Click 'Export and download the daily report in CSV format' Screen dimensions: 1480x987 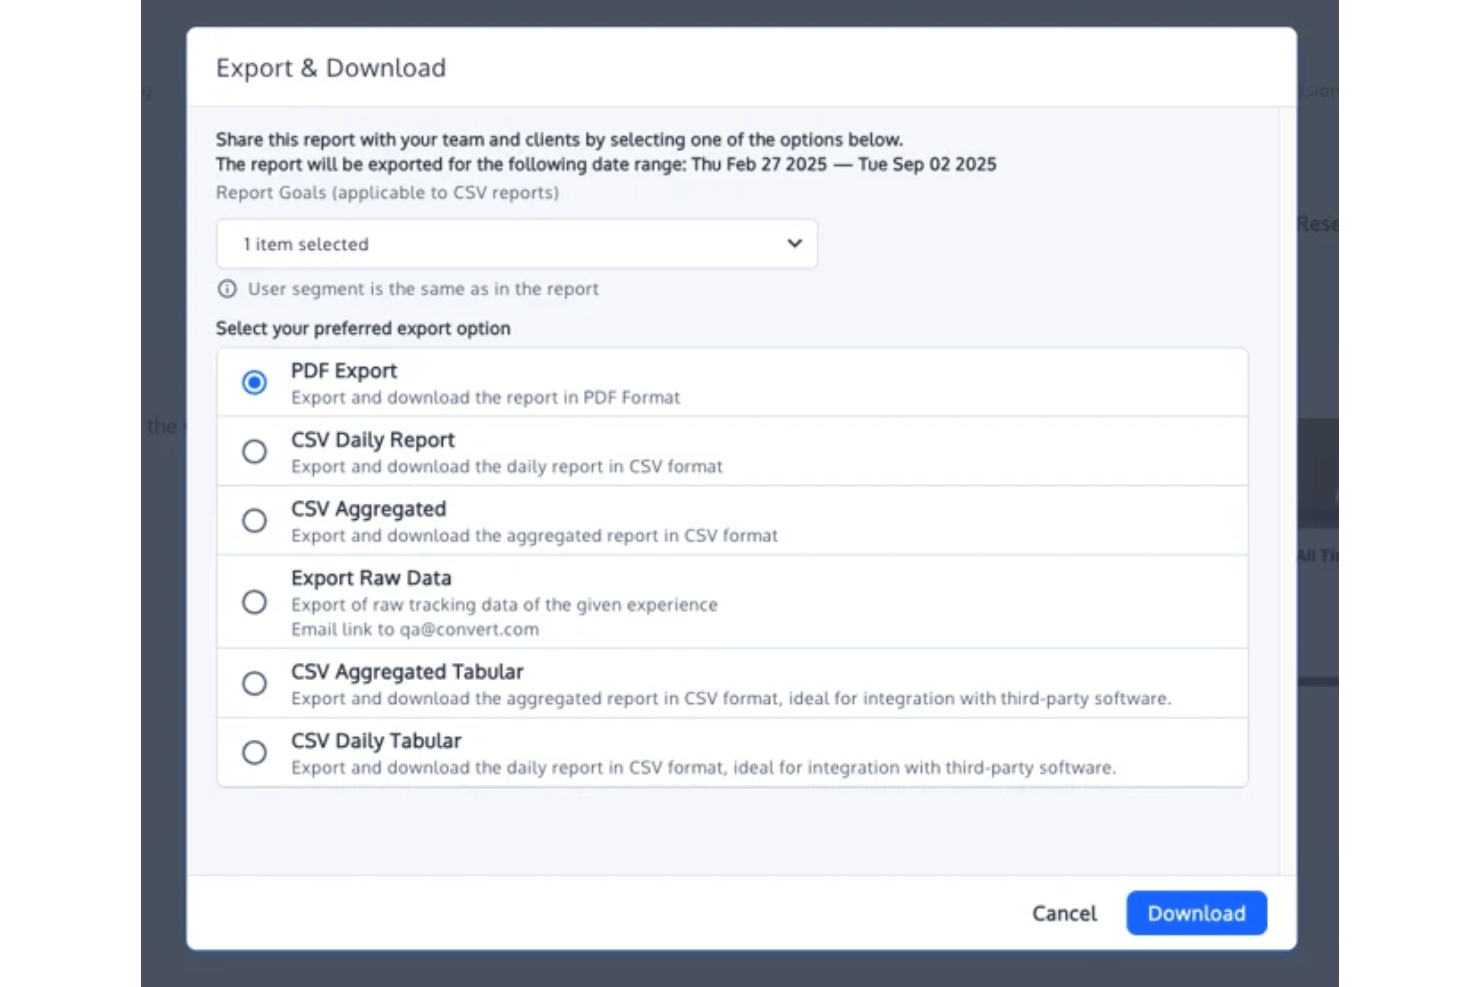[x=507, y=467]
